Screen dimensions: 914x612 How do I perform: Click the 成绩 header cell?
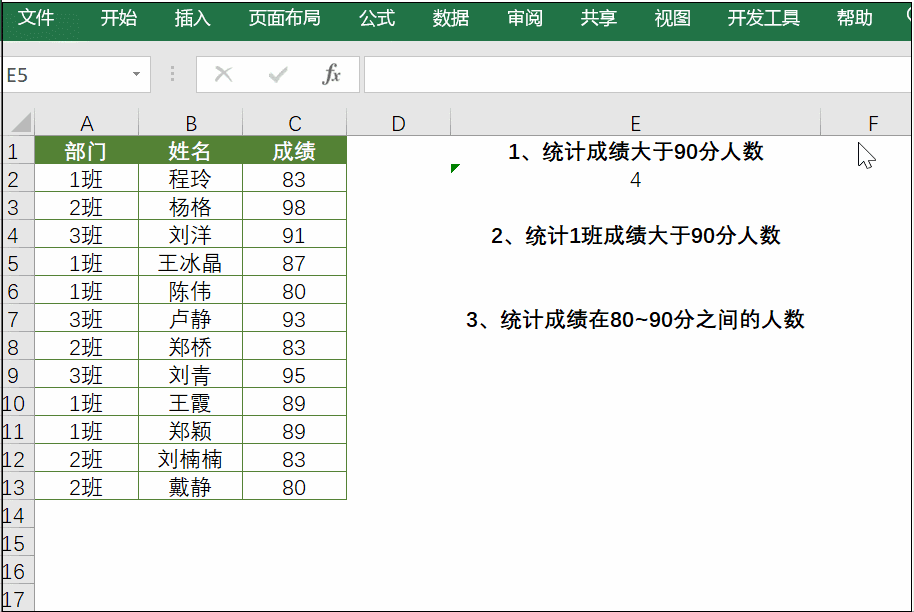coord(294,151)
